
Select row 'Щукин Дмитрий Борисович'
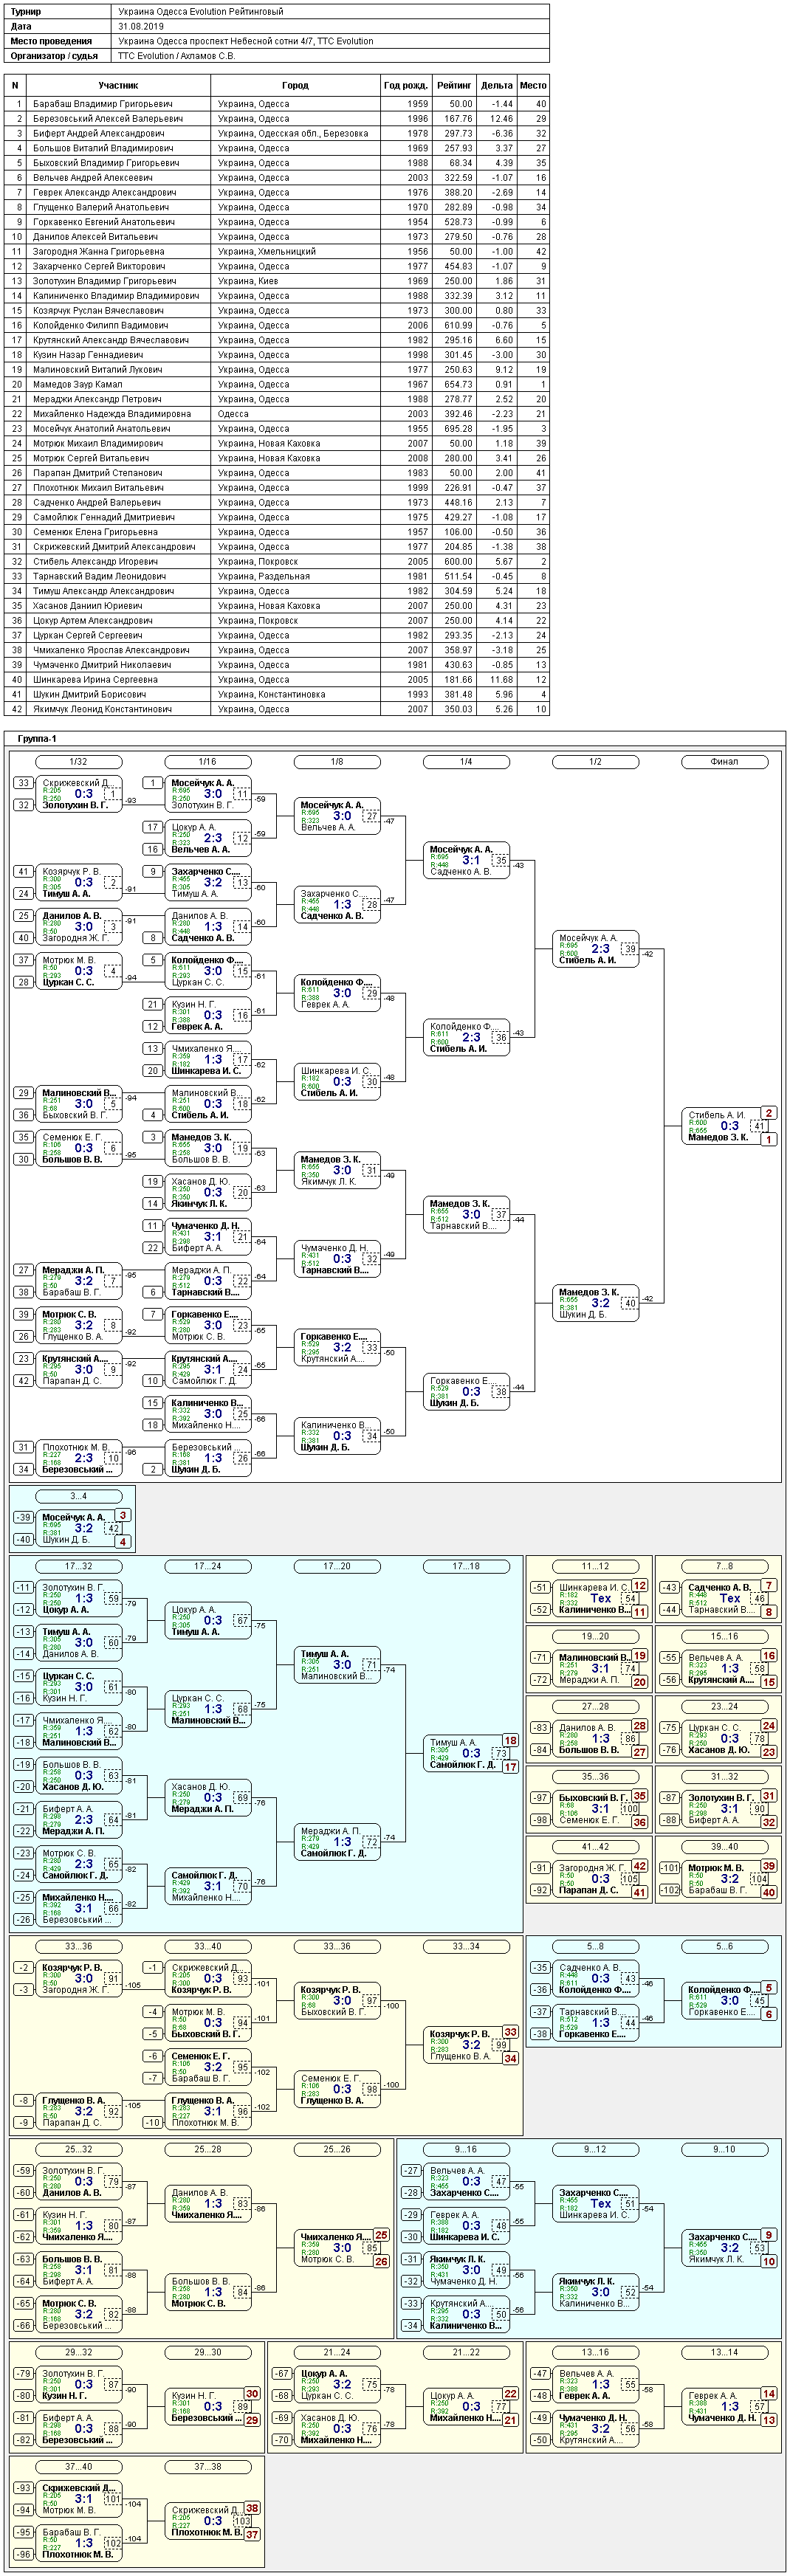(x=277, y=695)
